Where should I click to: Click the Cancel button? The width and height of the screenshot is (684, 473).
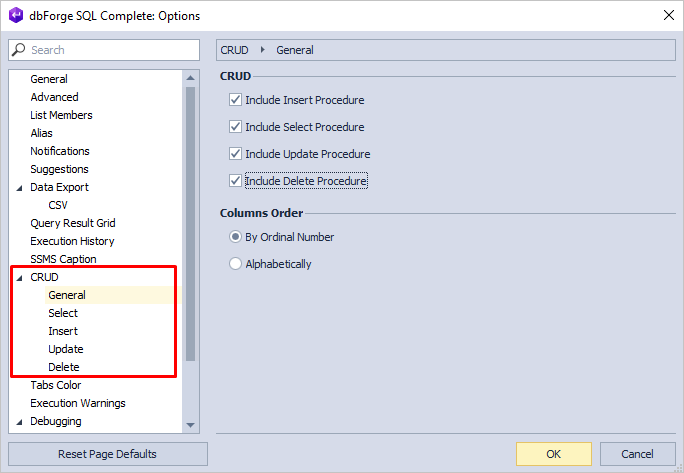click(x=637, y=454)
